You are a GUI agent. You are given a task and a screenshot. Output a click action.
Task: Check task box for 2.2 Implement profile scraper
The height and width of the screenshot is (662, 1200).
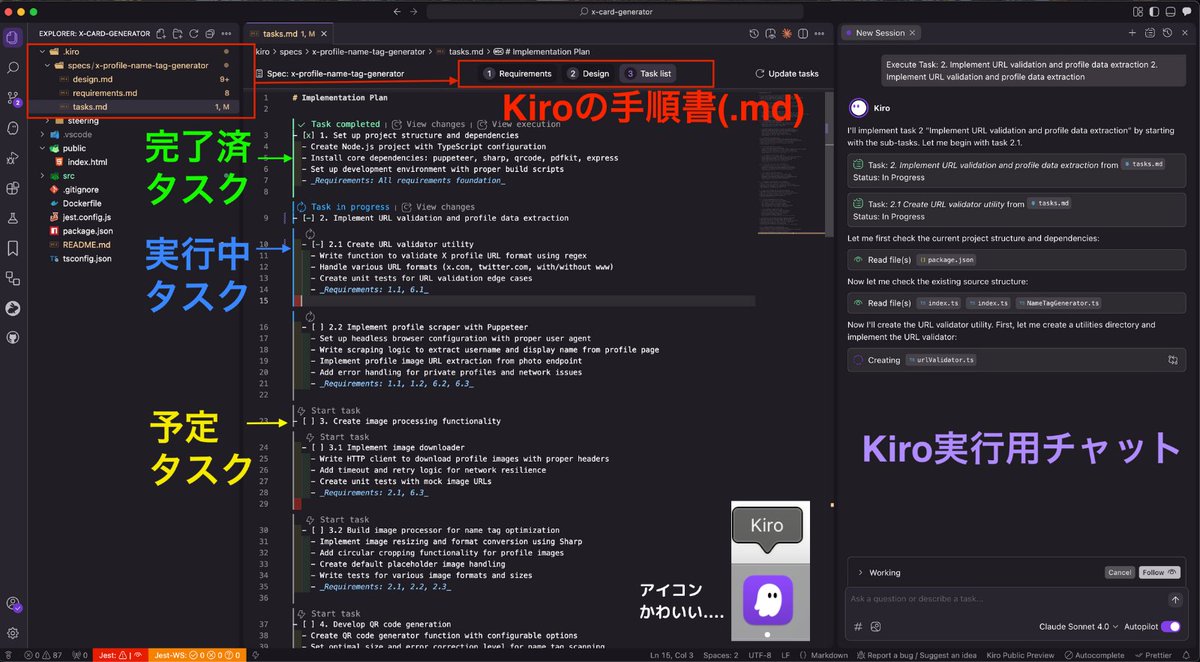(317, 327)
